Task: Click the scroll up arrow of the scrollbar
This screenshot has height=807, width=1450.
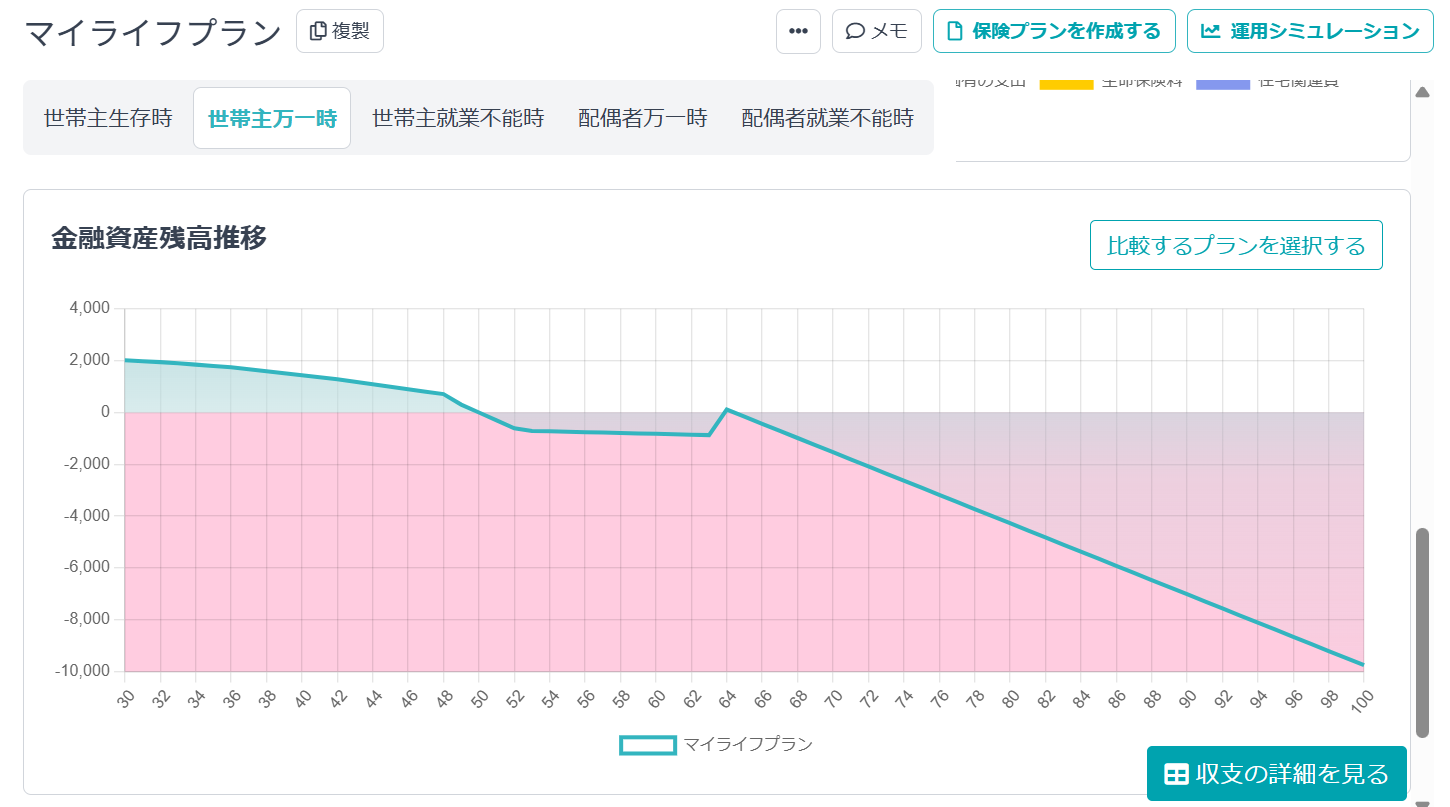Action: click(1422, 92)
